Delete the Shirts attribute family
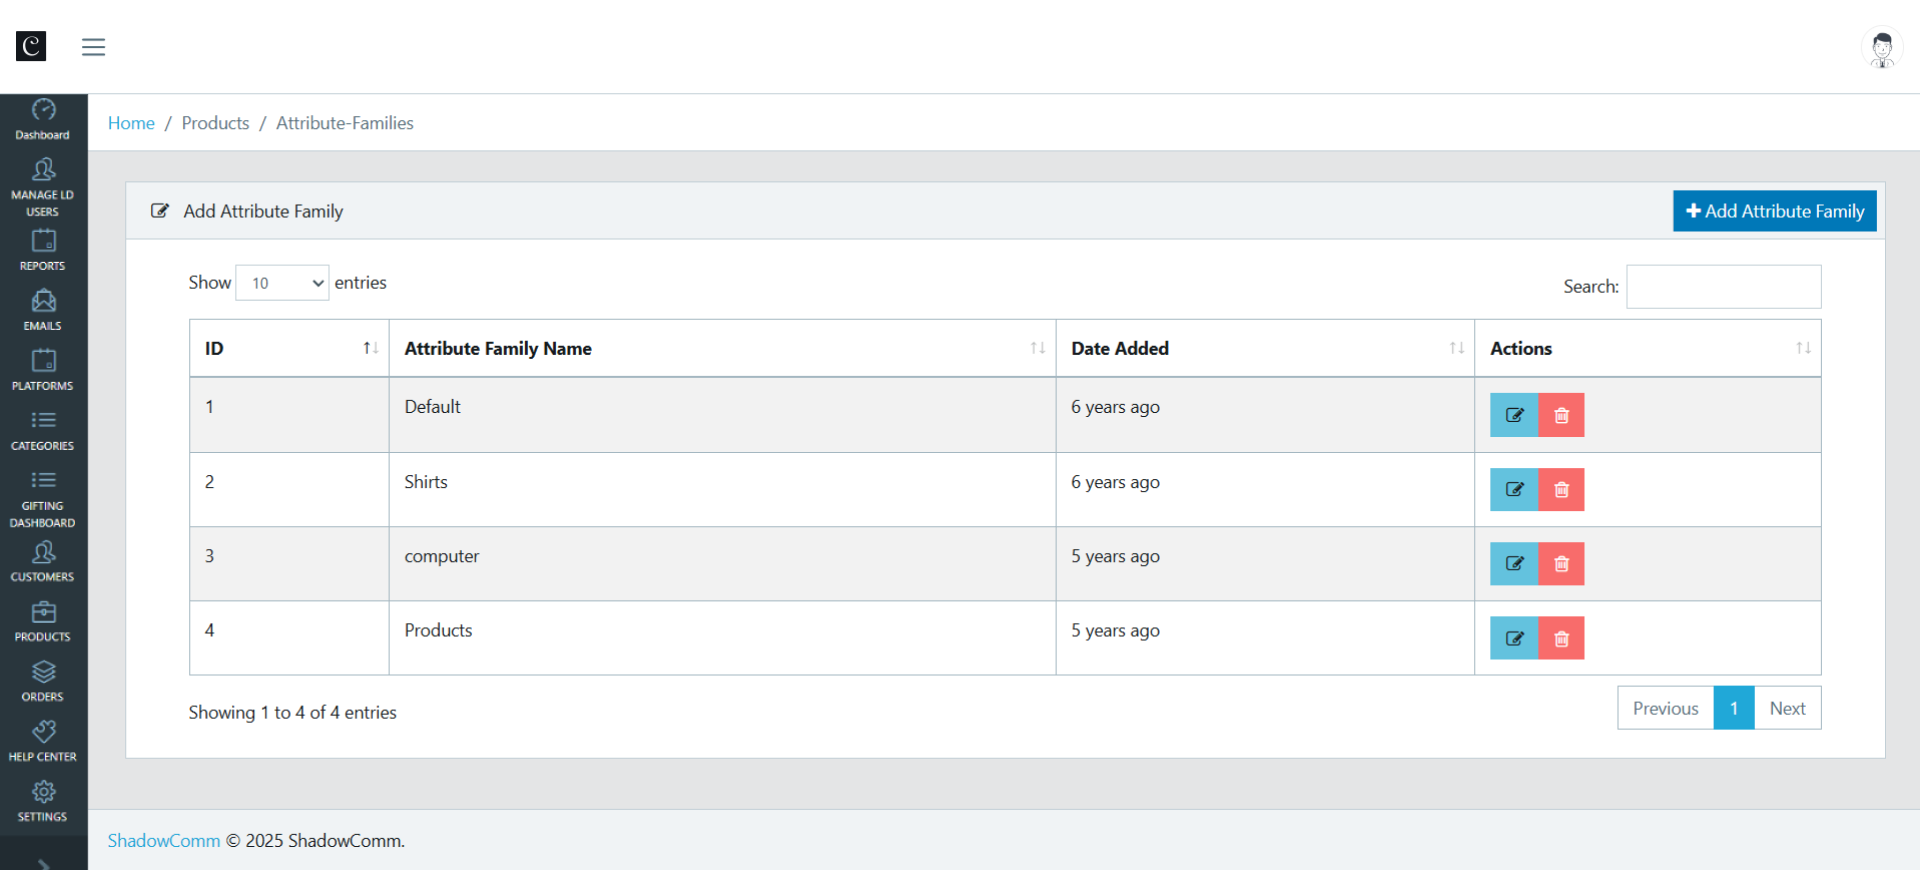The image size is (1920, 870). coord(1561,490)
